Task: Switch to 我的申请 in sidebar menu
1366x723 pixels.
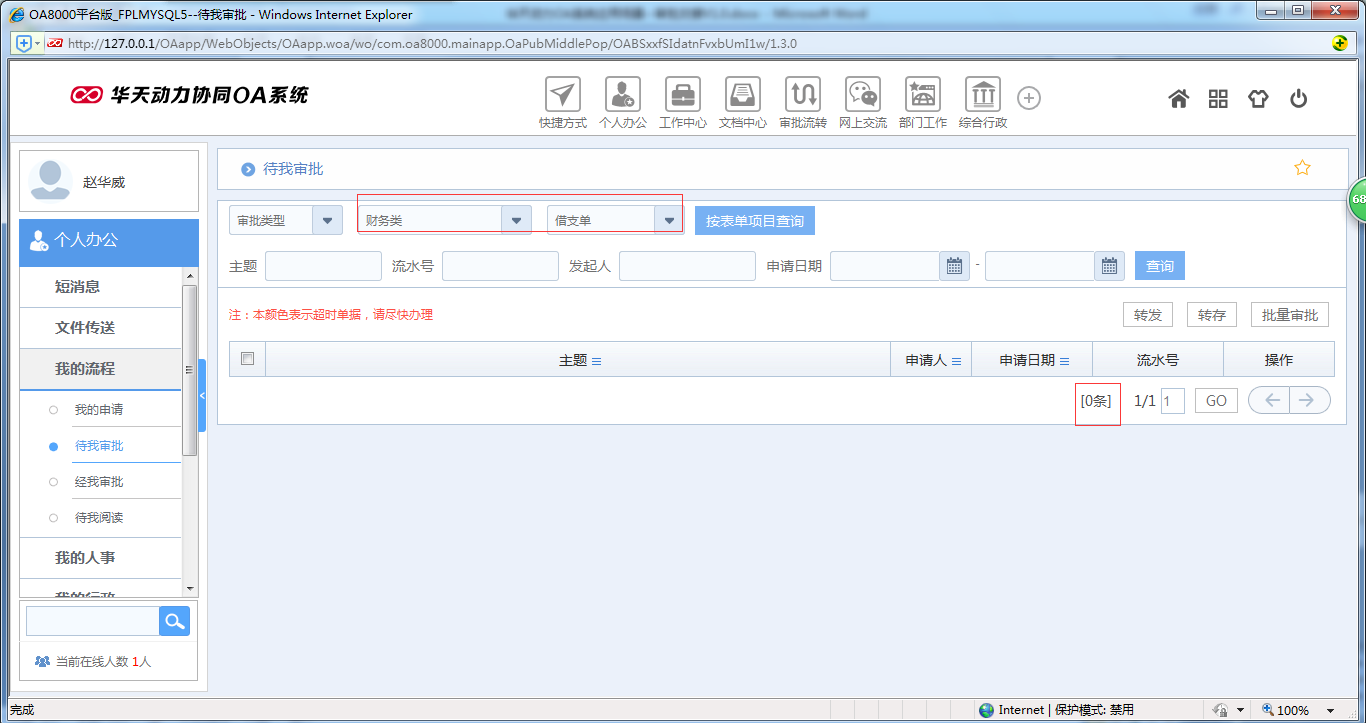Action: (x=99, y=408)
